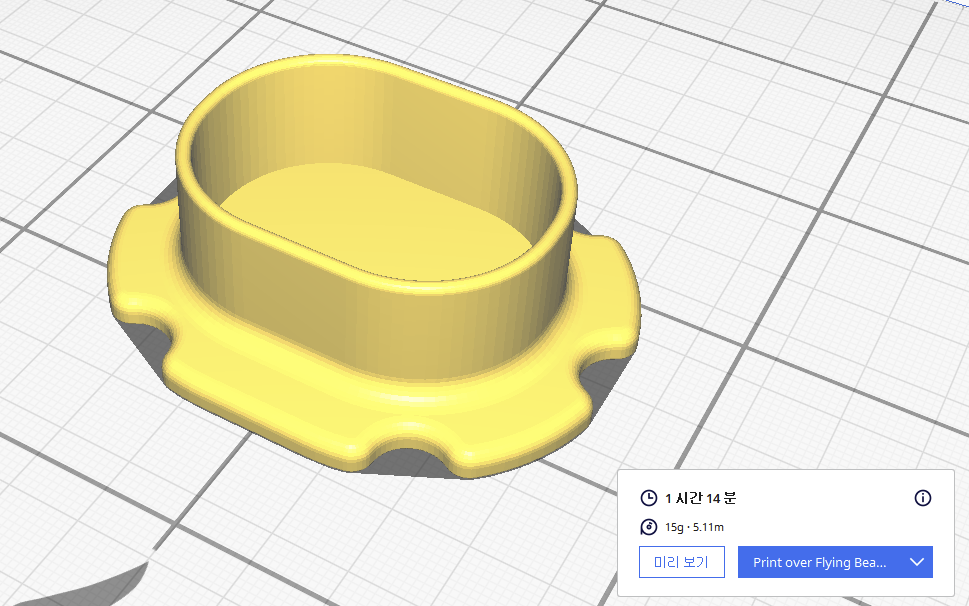Click the 1 시간 14 분 time estimate
Image resolution: width=969 pixels, height=606 pixels.
pos(700,498)
